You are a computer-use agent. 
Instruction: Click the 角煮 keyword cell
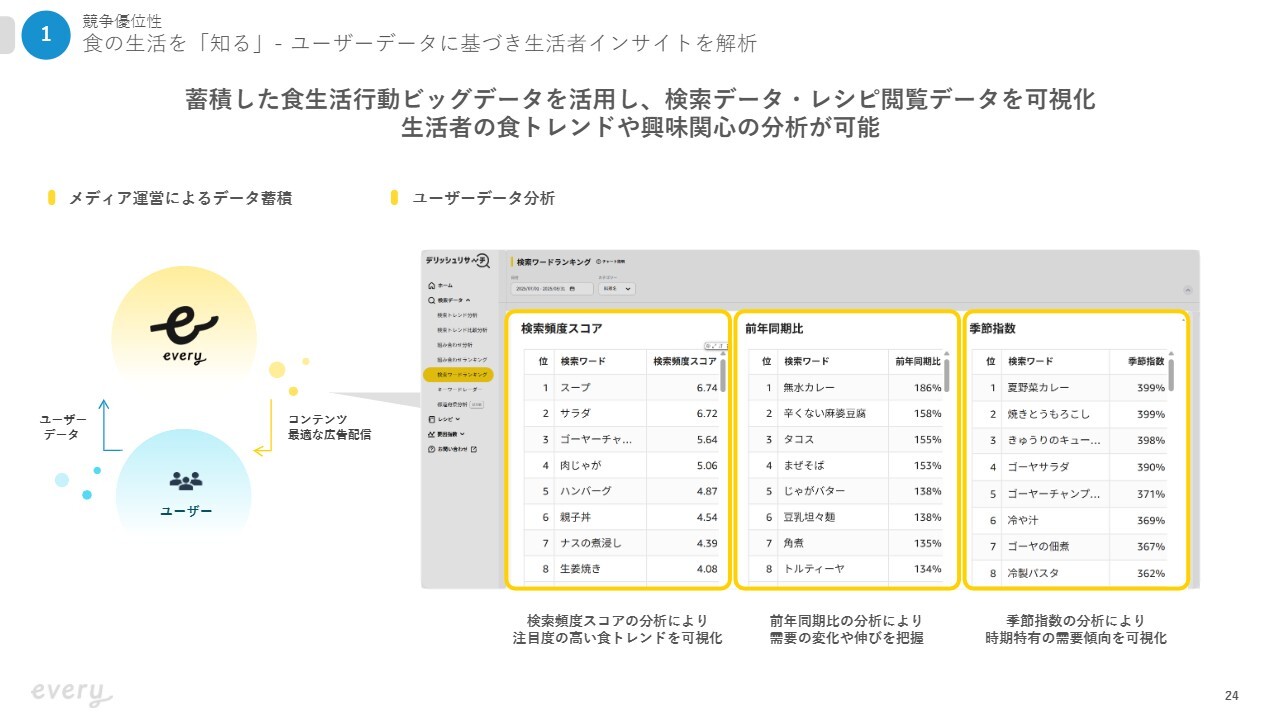[x=794, y=543]
